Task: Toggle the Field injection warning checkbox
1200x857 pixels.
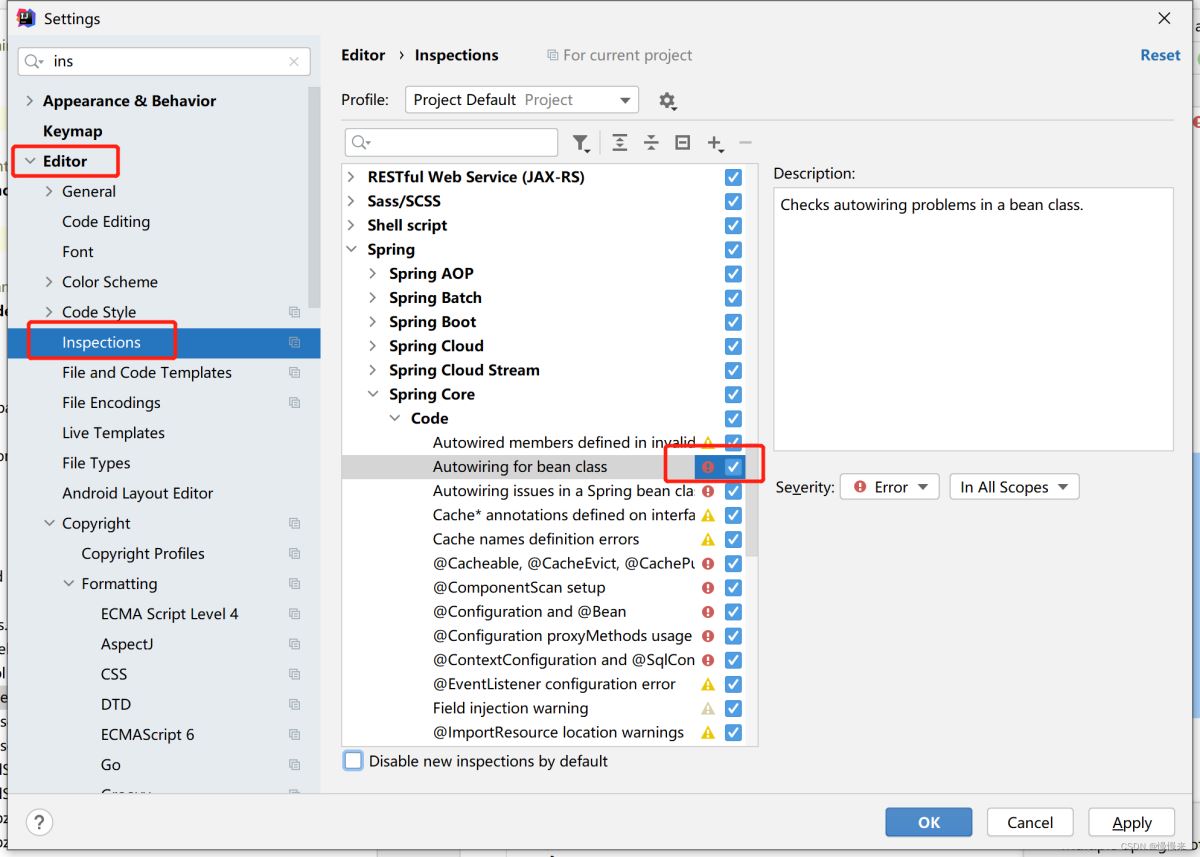Action: coord(733,708)
